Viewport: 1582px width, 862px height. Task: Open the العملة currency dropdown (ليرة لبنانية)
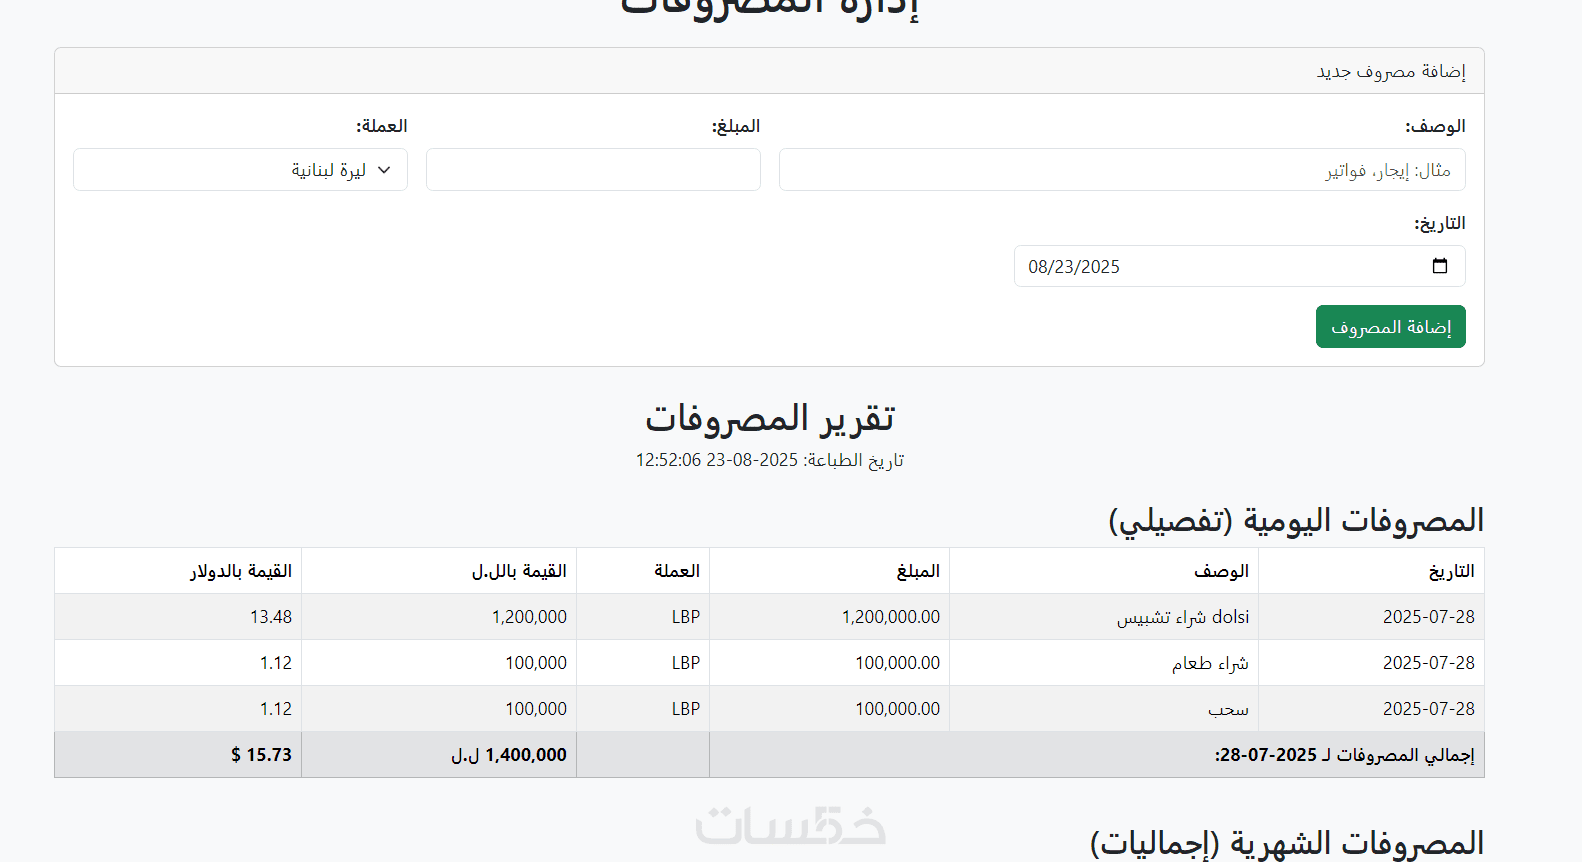click(x=240, y=170)
